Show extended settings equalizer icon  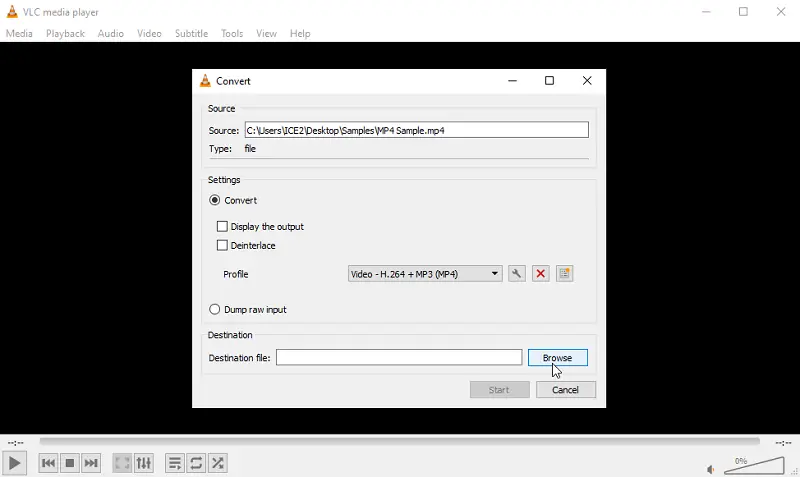point(144,463)
